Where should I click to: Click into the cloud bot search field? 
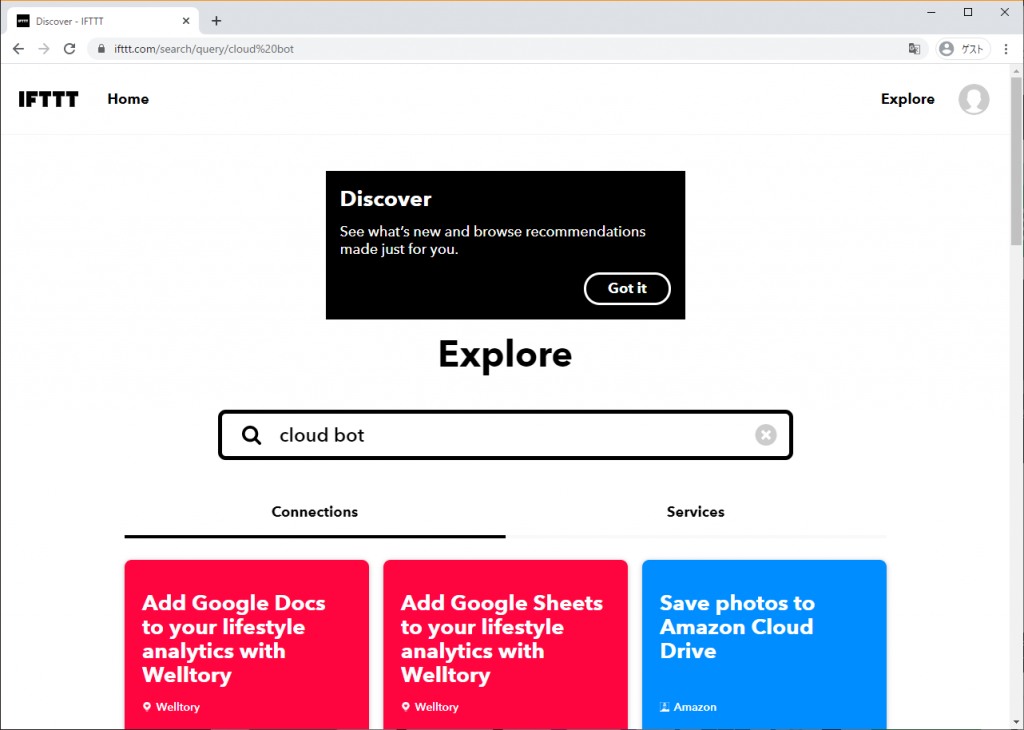pyautogui.click(x=505, y=435)
